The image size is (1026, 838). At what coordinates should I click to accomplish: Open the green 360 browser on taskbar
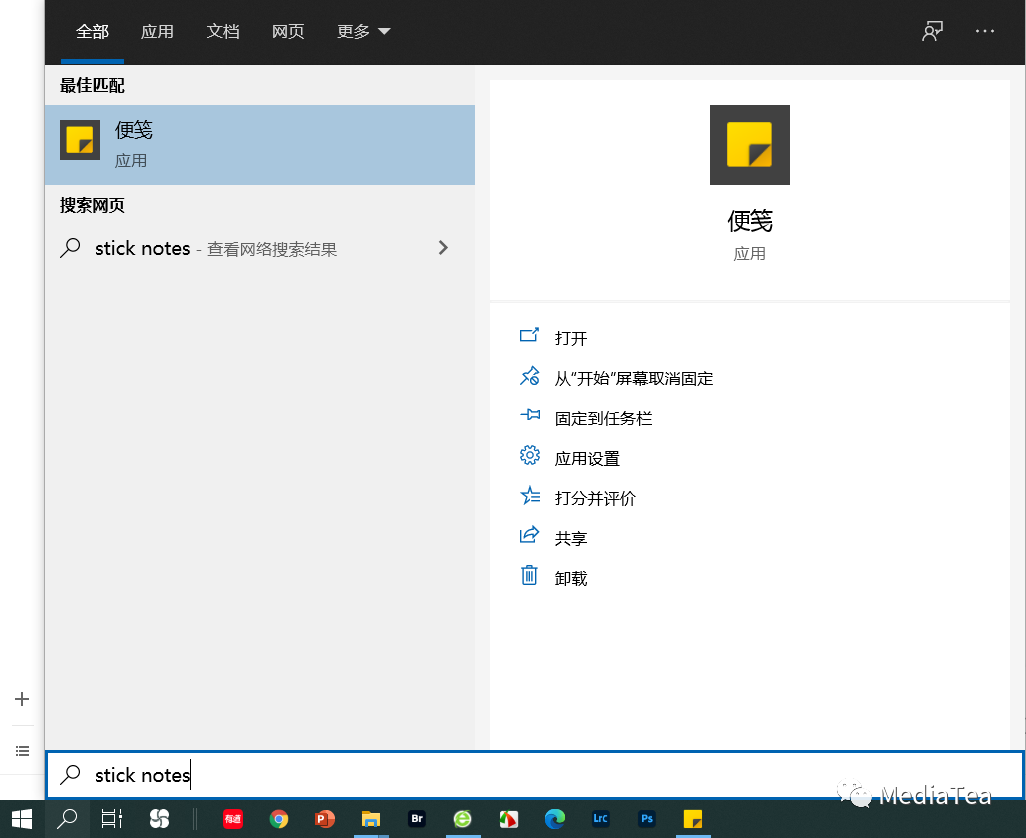point(463,819)
